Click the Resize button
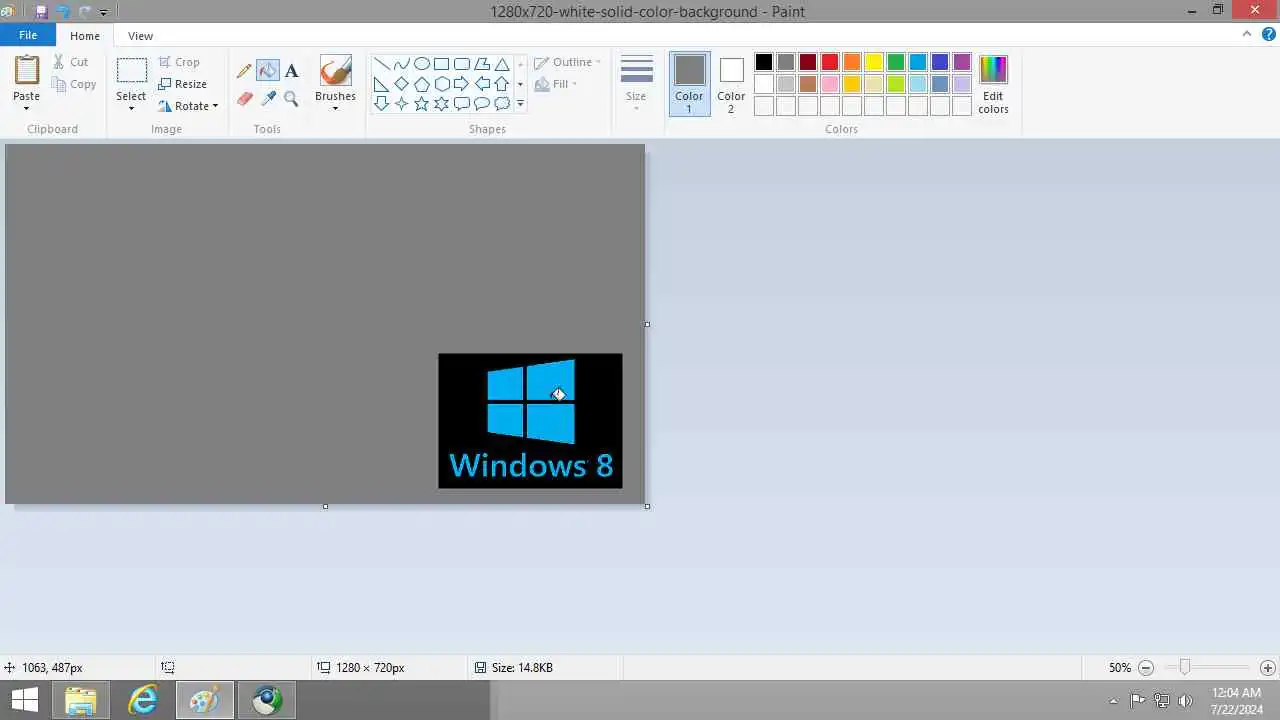Image resolution: width=1280 pixels, height=720 pixels. [x=183, y=84]
